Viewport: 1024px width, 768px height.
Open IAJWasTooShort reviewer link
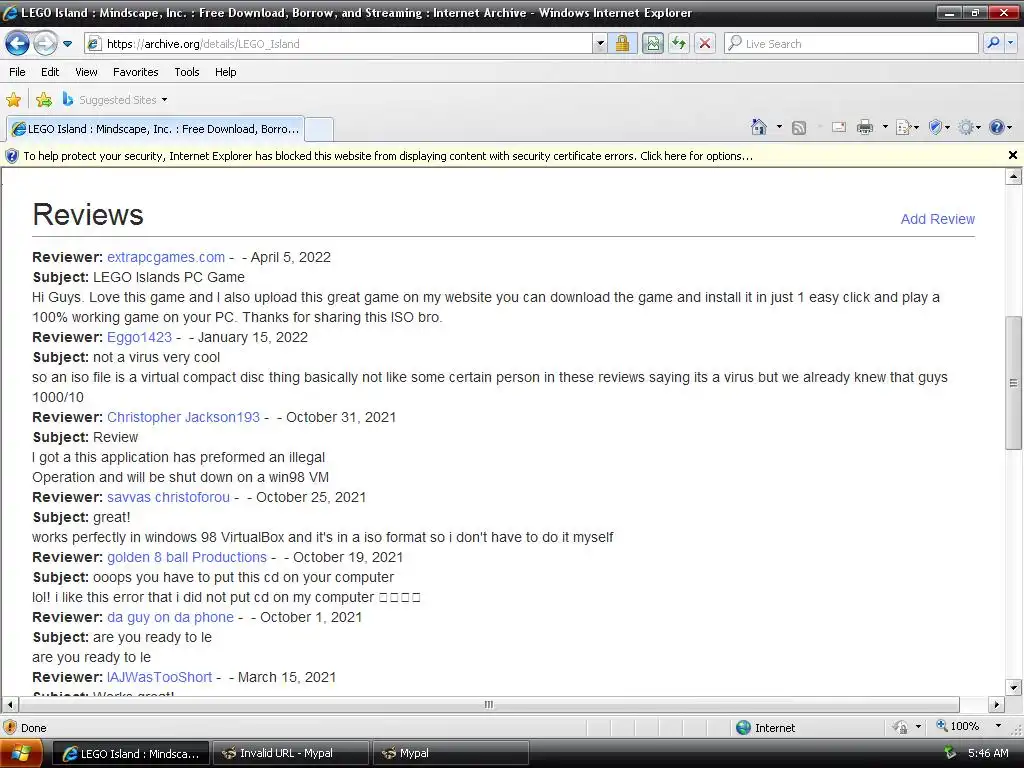point(159,678)
